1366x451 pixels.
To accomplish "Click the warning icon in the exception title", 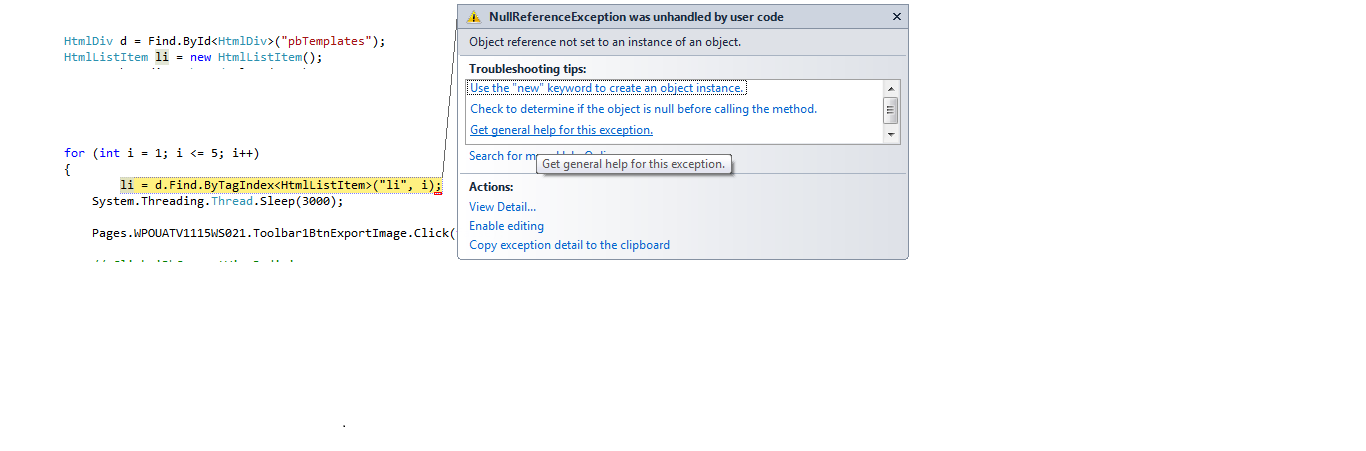I will (x=474, y=17).
